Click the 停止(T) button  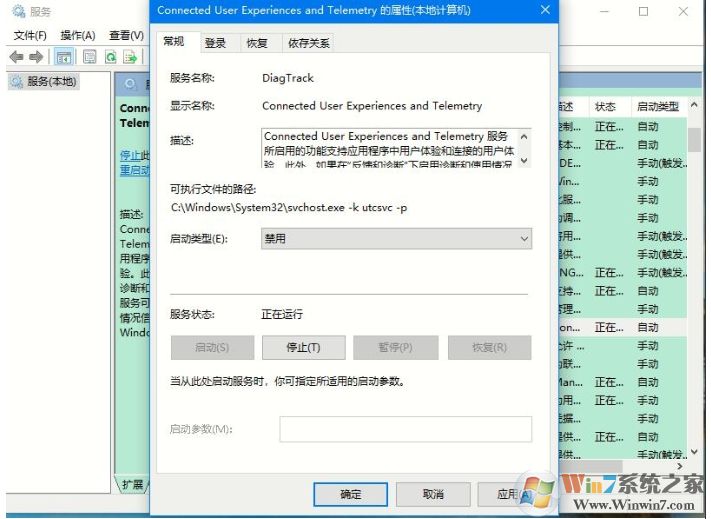[x=303, y=347]
